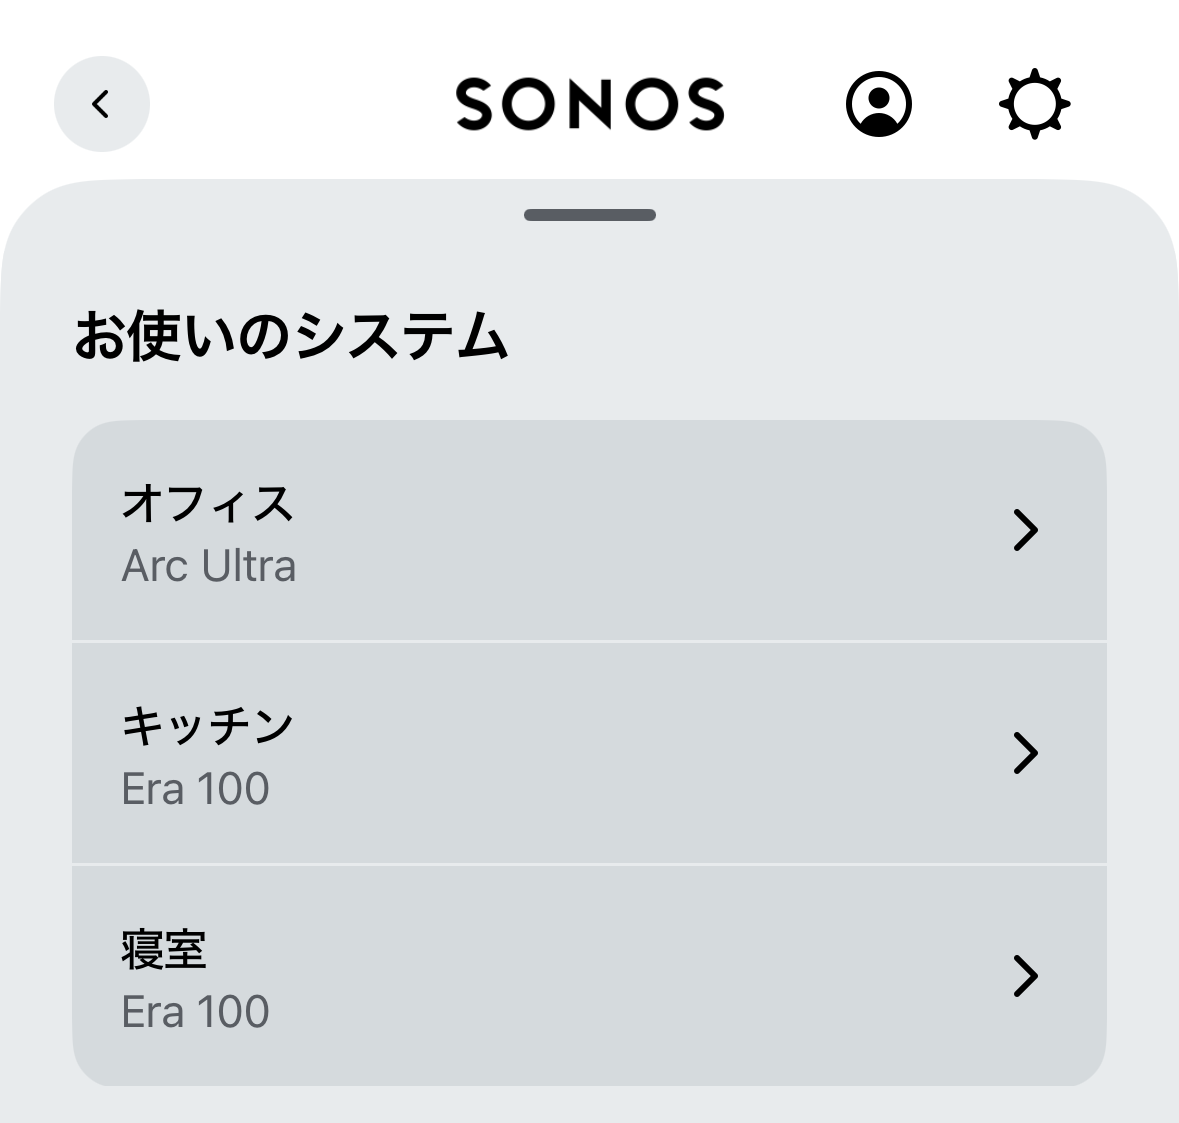Click Era 100 under キッチン
This screenshot has width=1179, height=1123.
(195, 790)
